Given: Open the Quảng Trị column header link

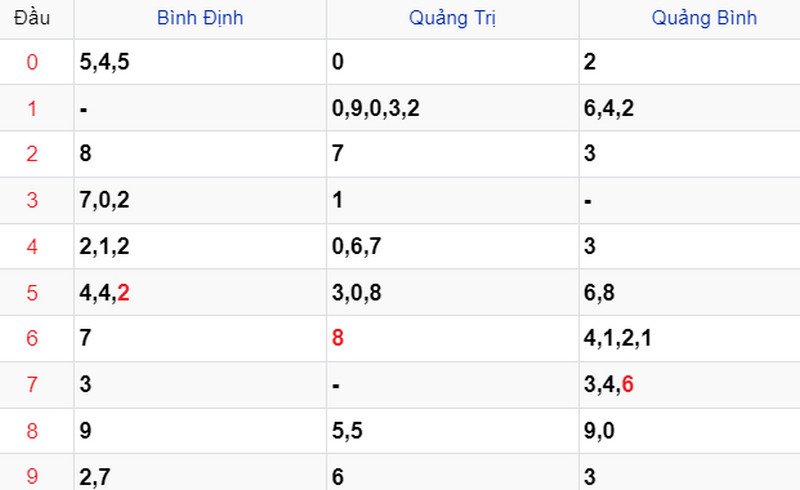Looking at the screenshot, I should click(x=451, y=18).
